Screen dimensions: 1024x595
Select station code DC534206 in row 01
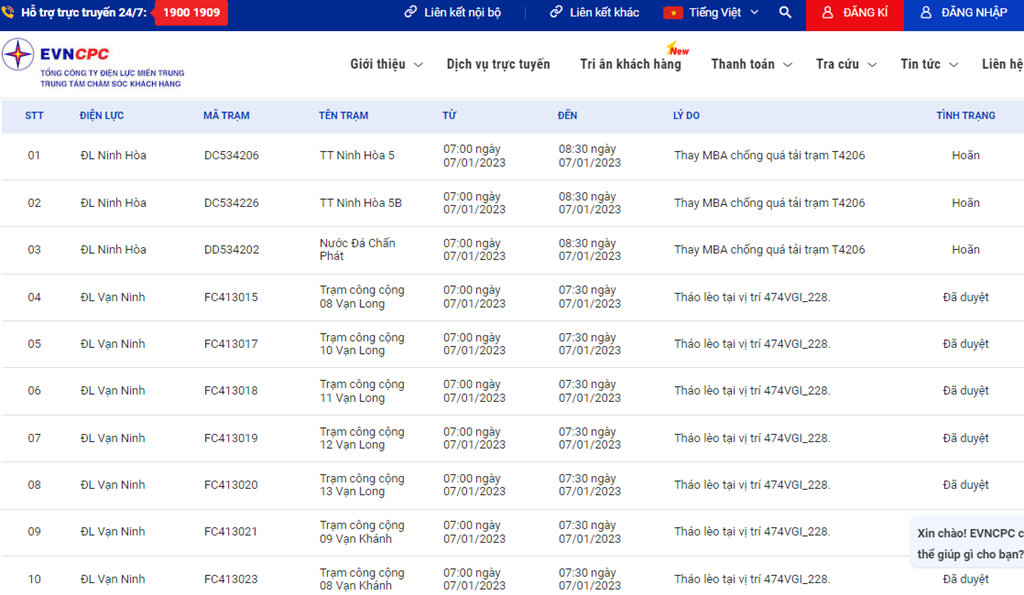coord(231,156)
